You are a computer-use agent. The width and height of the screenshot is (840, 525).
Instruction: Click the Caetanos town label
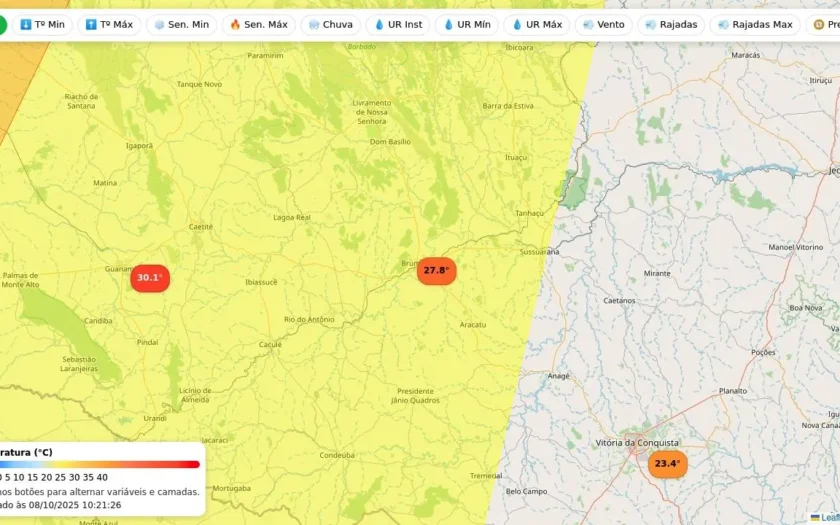[x=619, y=301]
